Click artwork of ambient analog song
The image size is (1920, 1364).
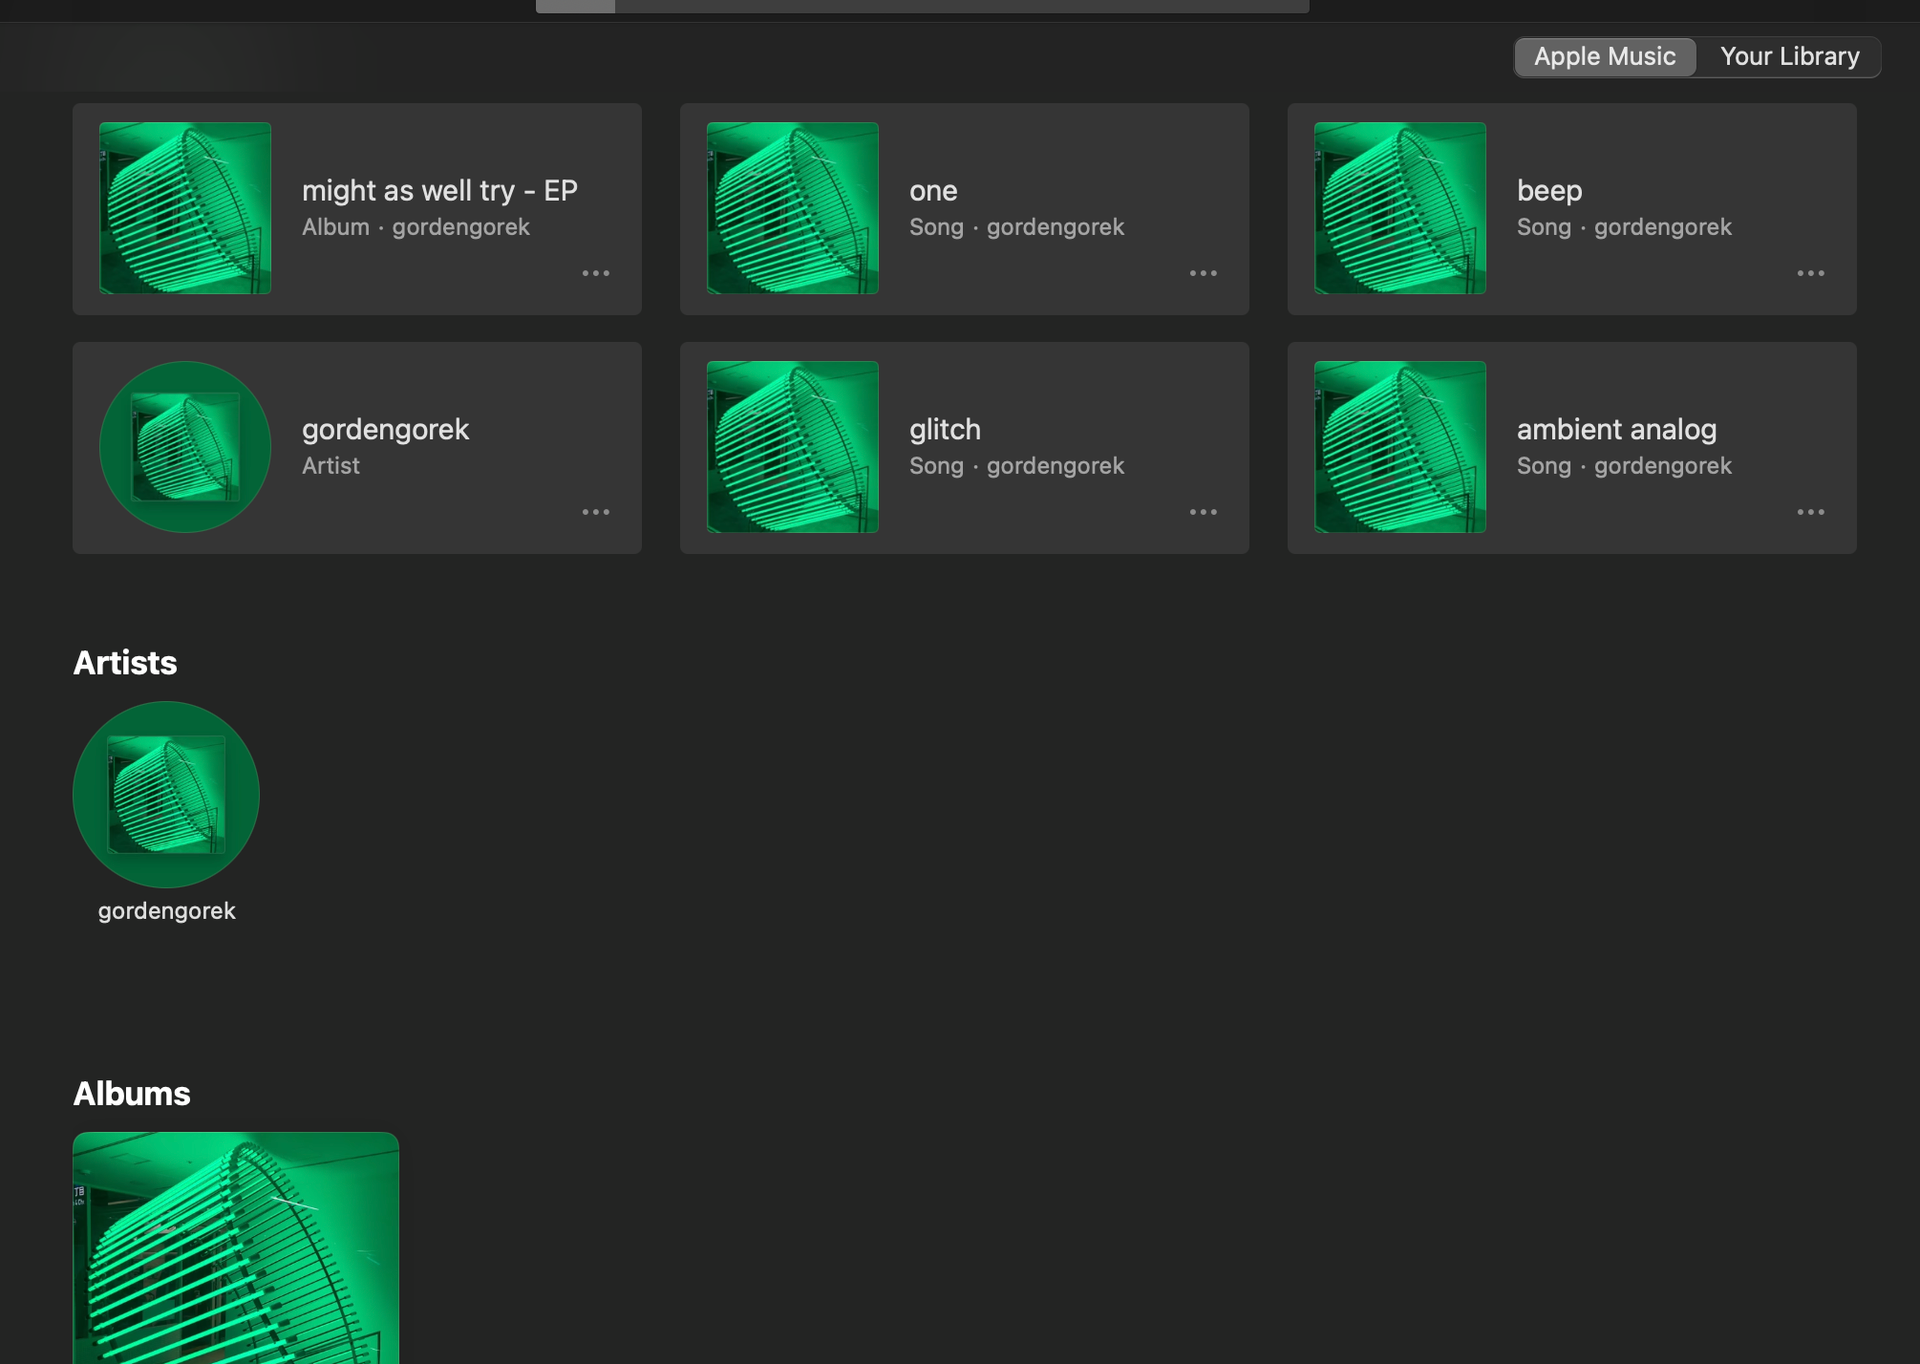click(1399, 447)
